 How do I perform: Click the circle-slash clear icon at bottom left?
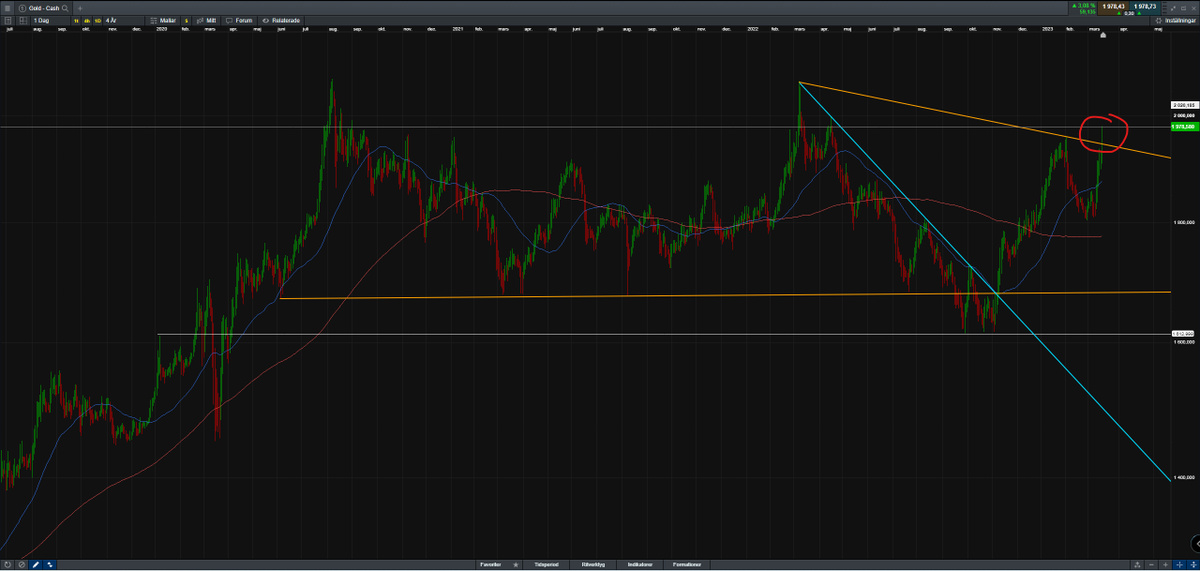tap(22, 564)
